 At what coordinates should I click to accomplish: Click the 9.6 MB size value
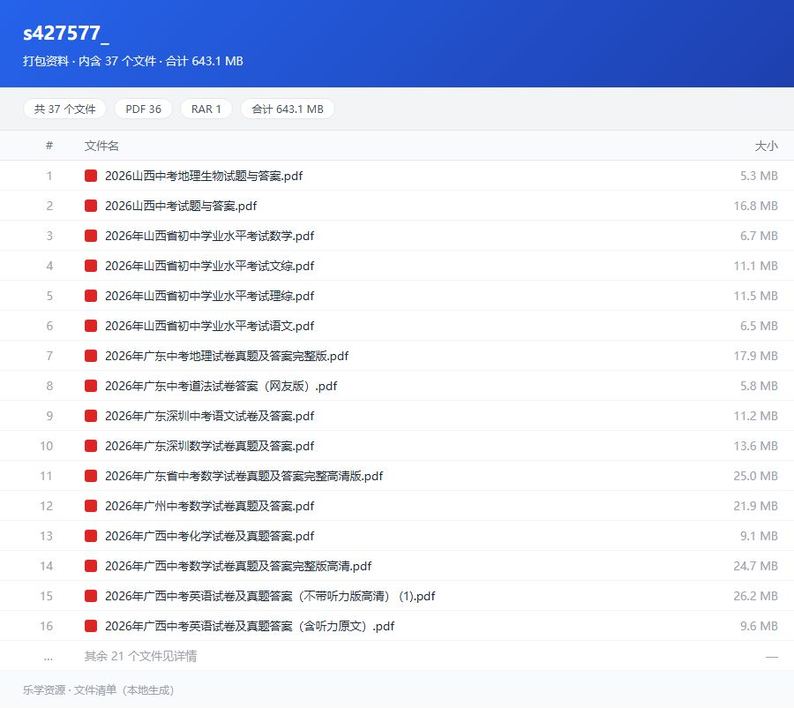click(x=759, y=626)
